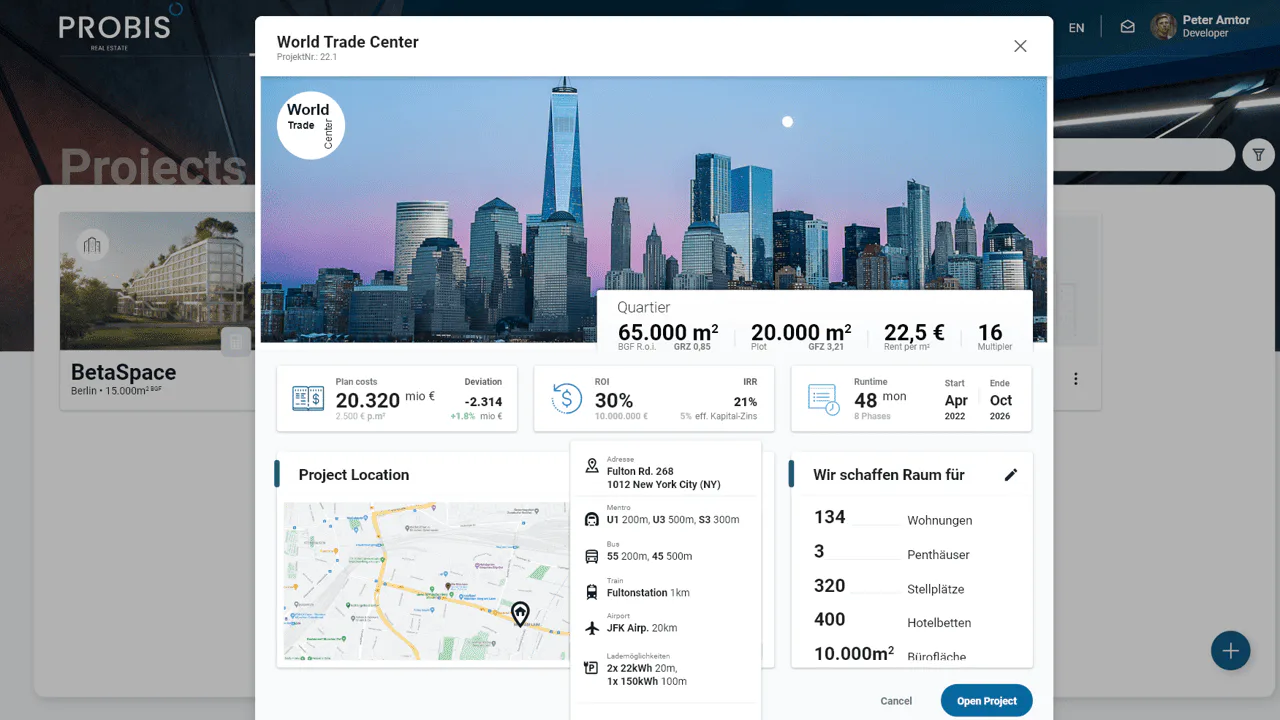Click the 134 Wohnungen row
The width and height of the screenshot is (1280, 720).
coord(893,518)
